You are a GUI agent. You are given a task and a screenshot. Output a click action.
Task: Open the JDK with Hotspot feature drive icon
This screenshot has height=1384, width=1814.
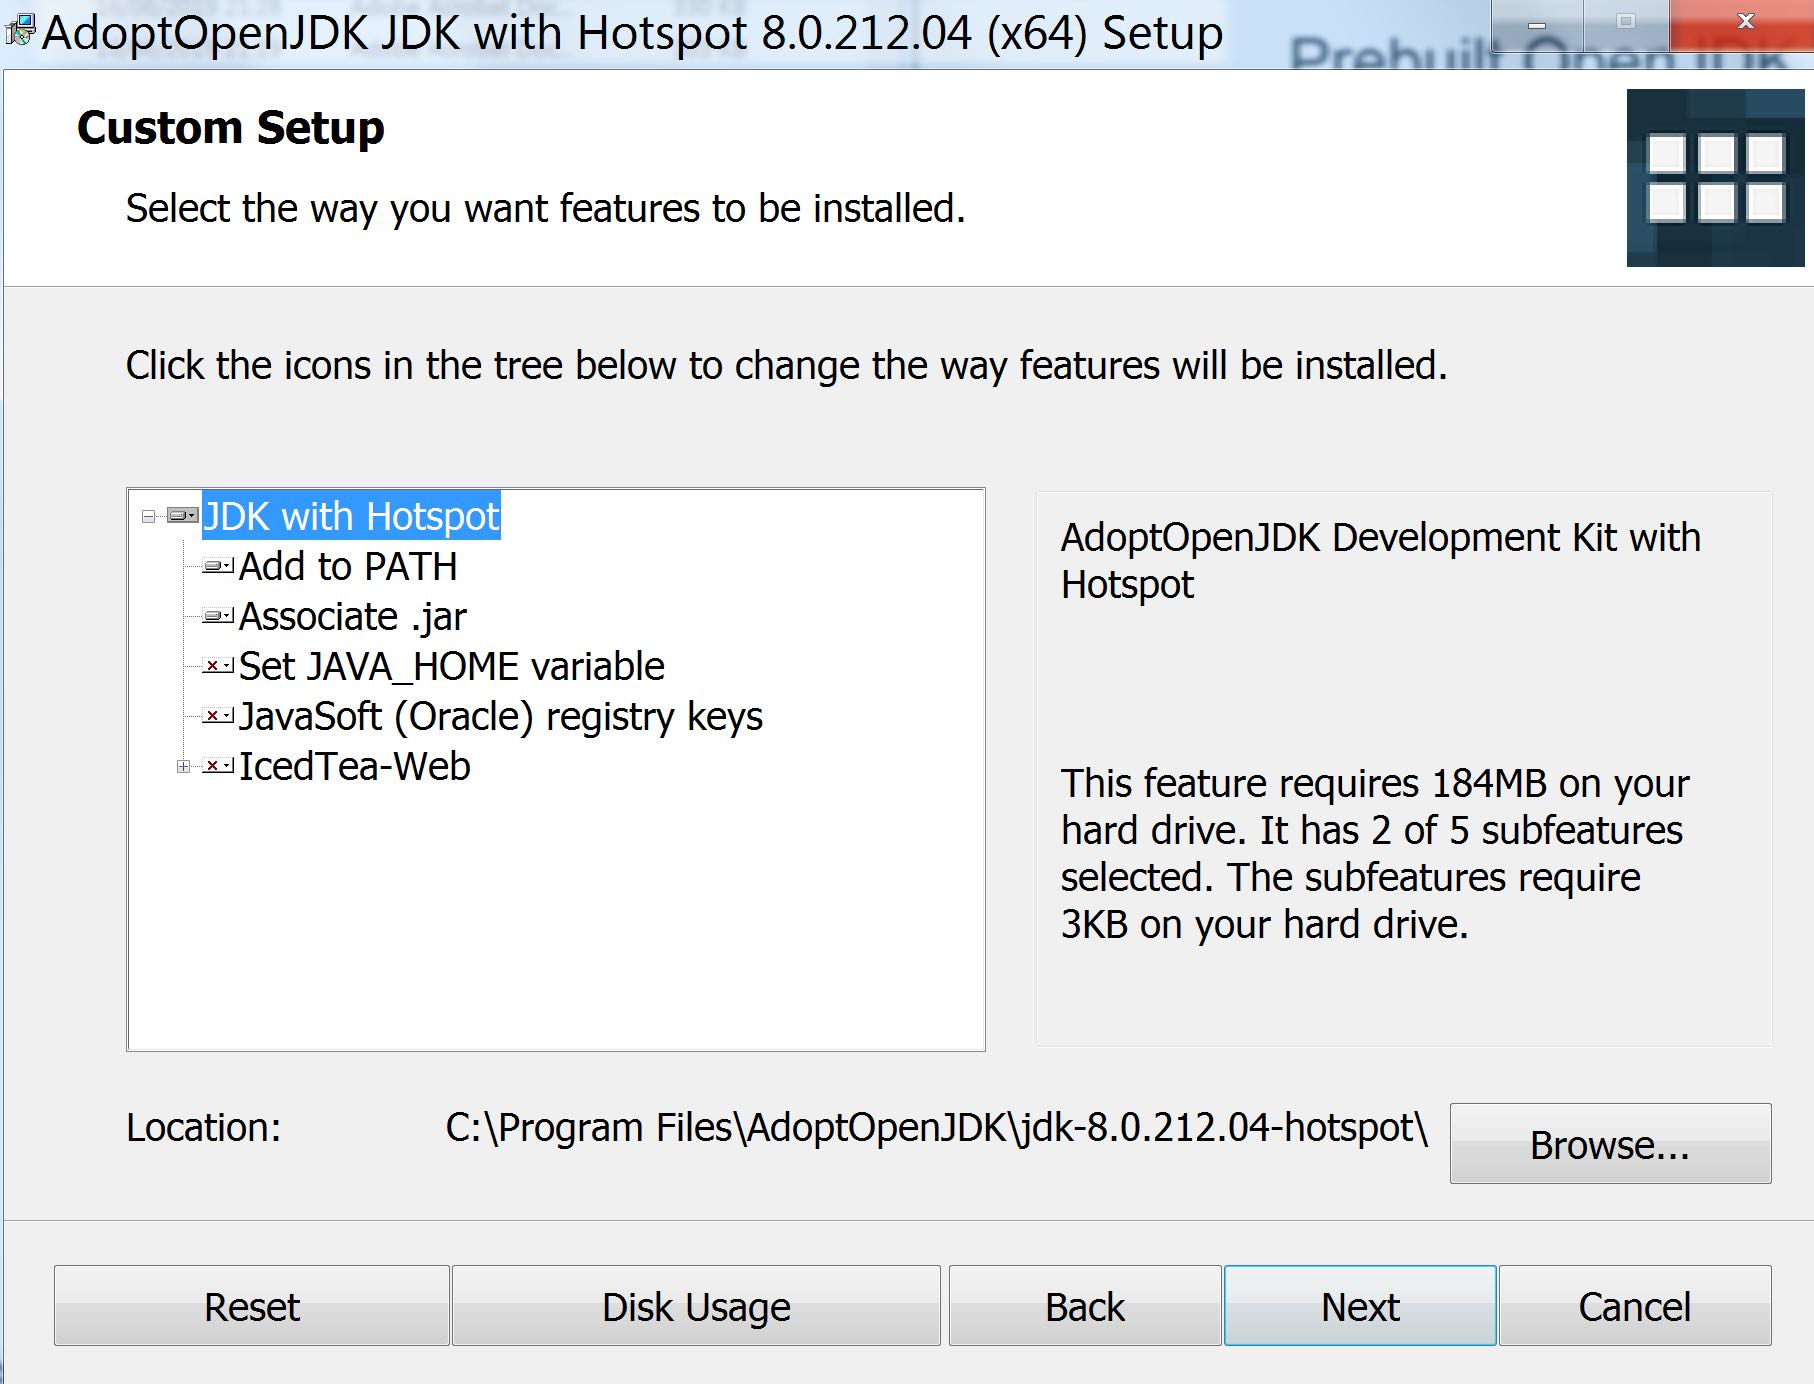pos(183,516)
